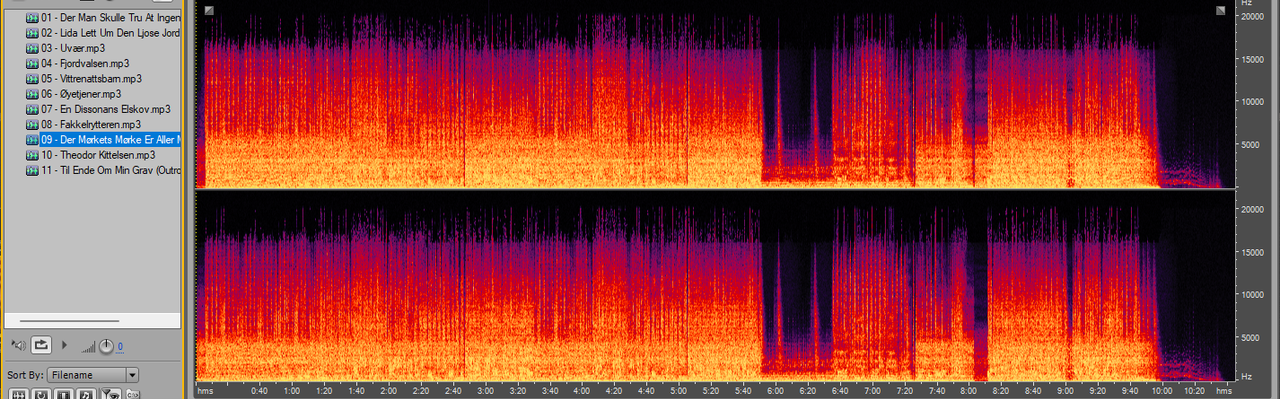The height and width of the screenshot is (399, 1280).
Task: Toggle the auto-play speaker icon
Action: pyautogui.click(x=19, y=345)
